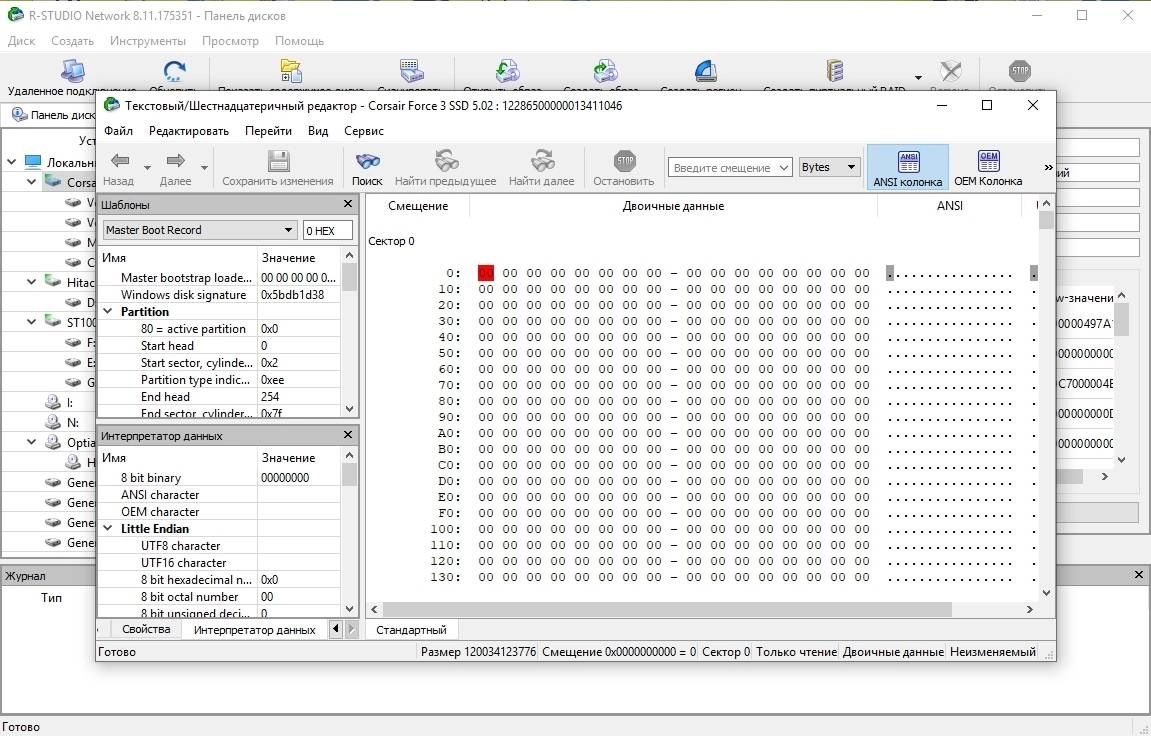Image resolution: width=1151 pixels, height=736 pixels.
Task: Click the Back (Назад) arrow icon
Action: pos(119,161)
